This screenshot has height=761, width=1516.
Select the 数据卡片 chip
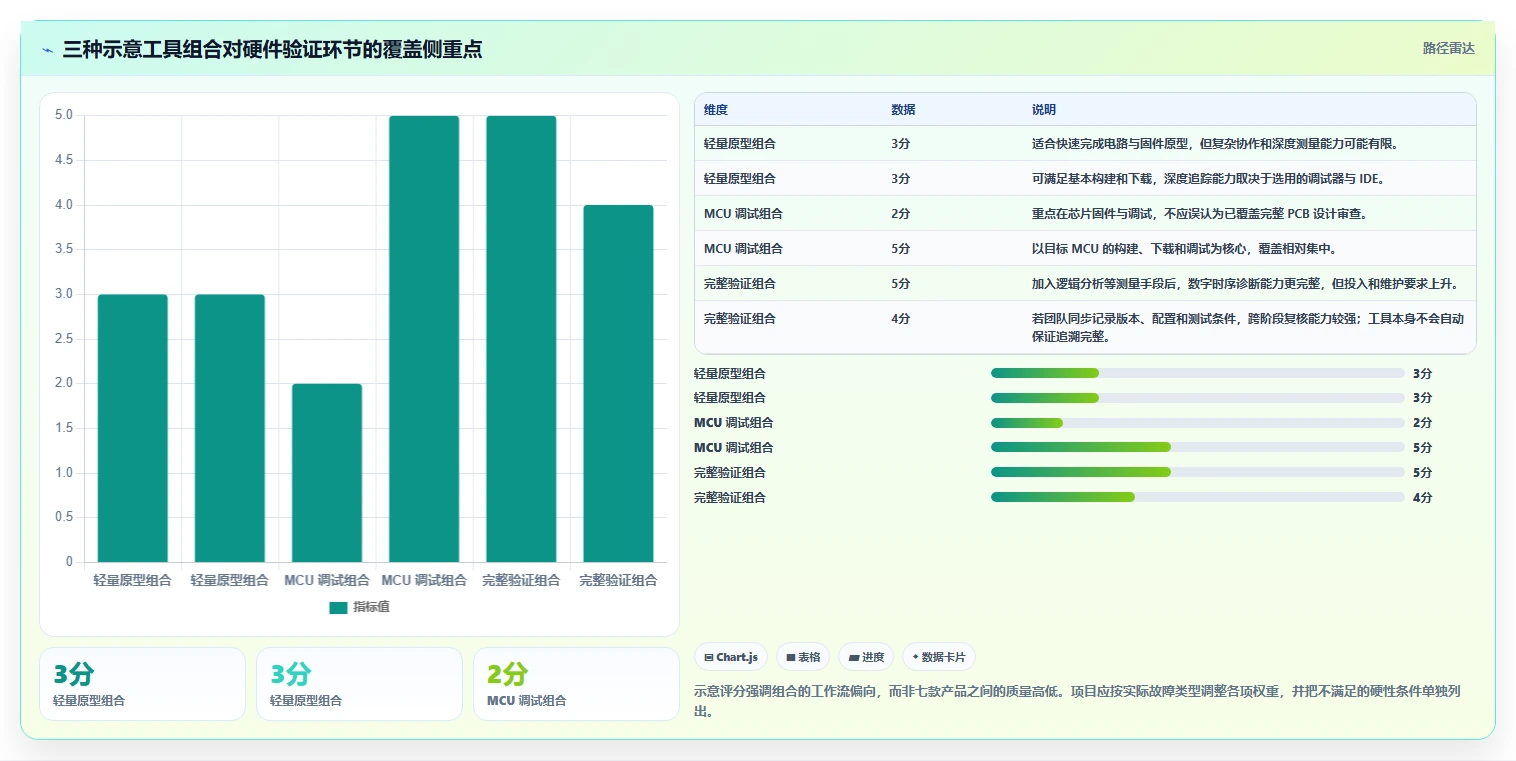click(939, 657)
